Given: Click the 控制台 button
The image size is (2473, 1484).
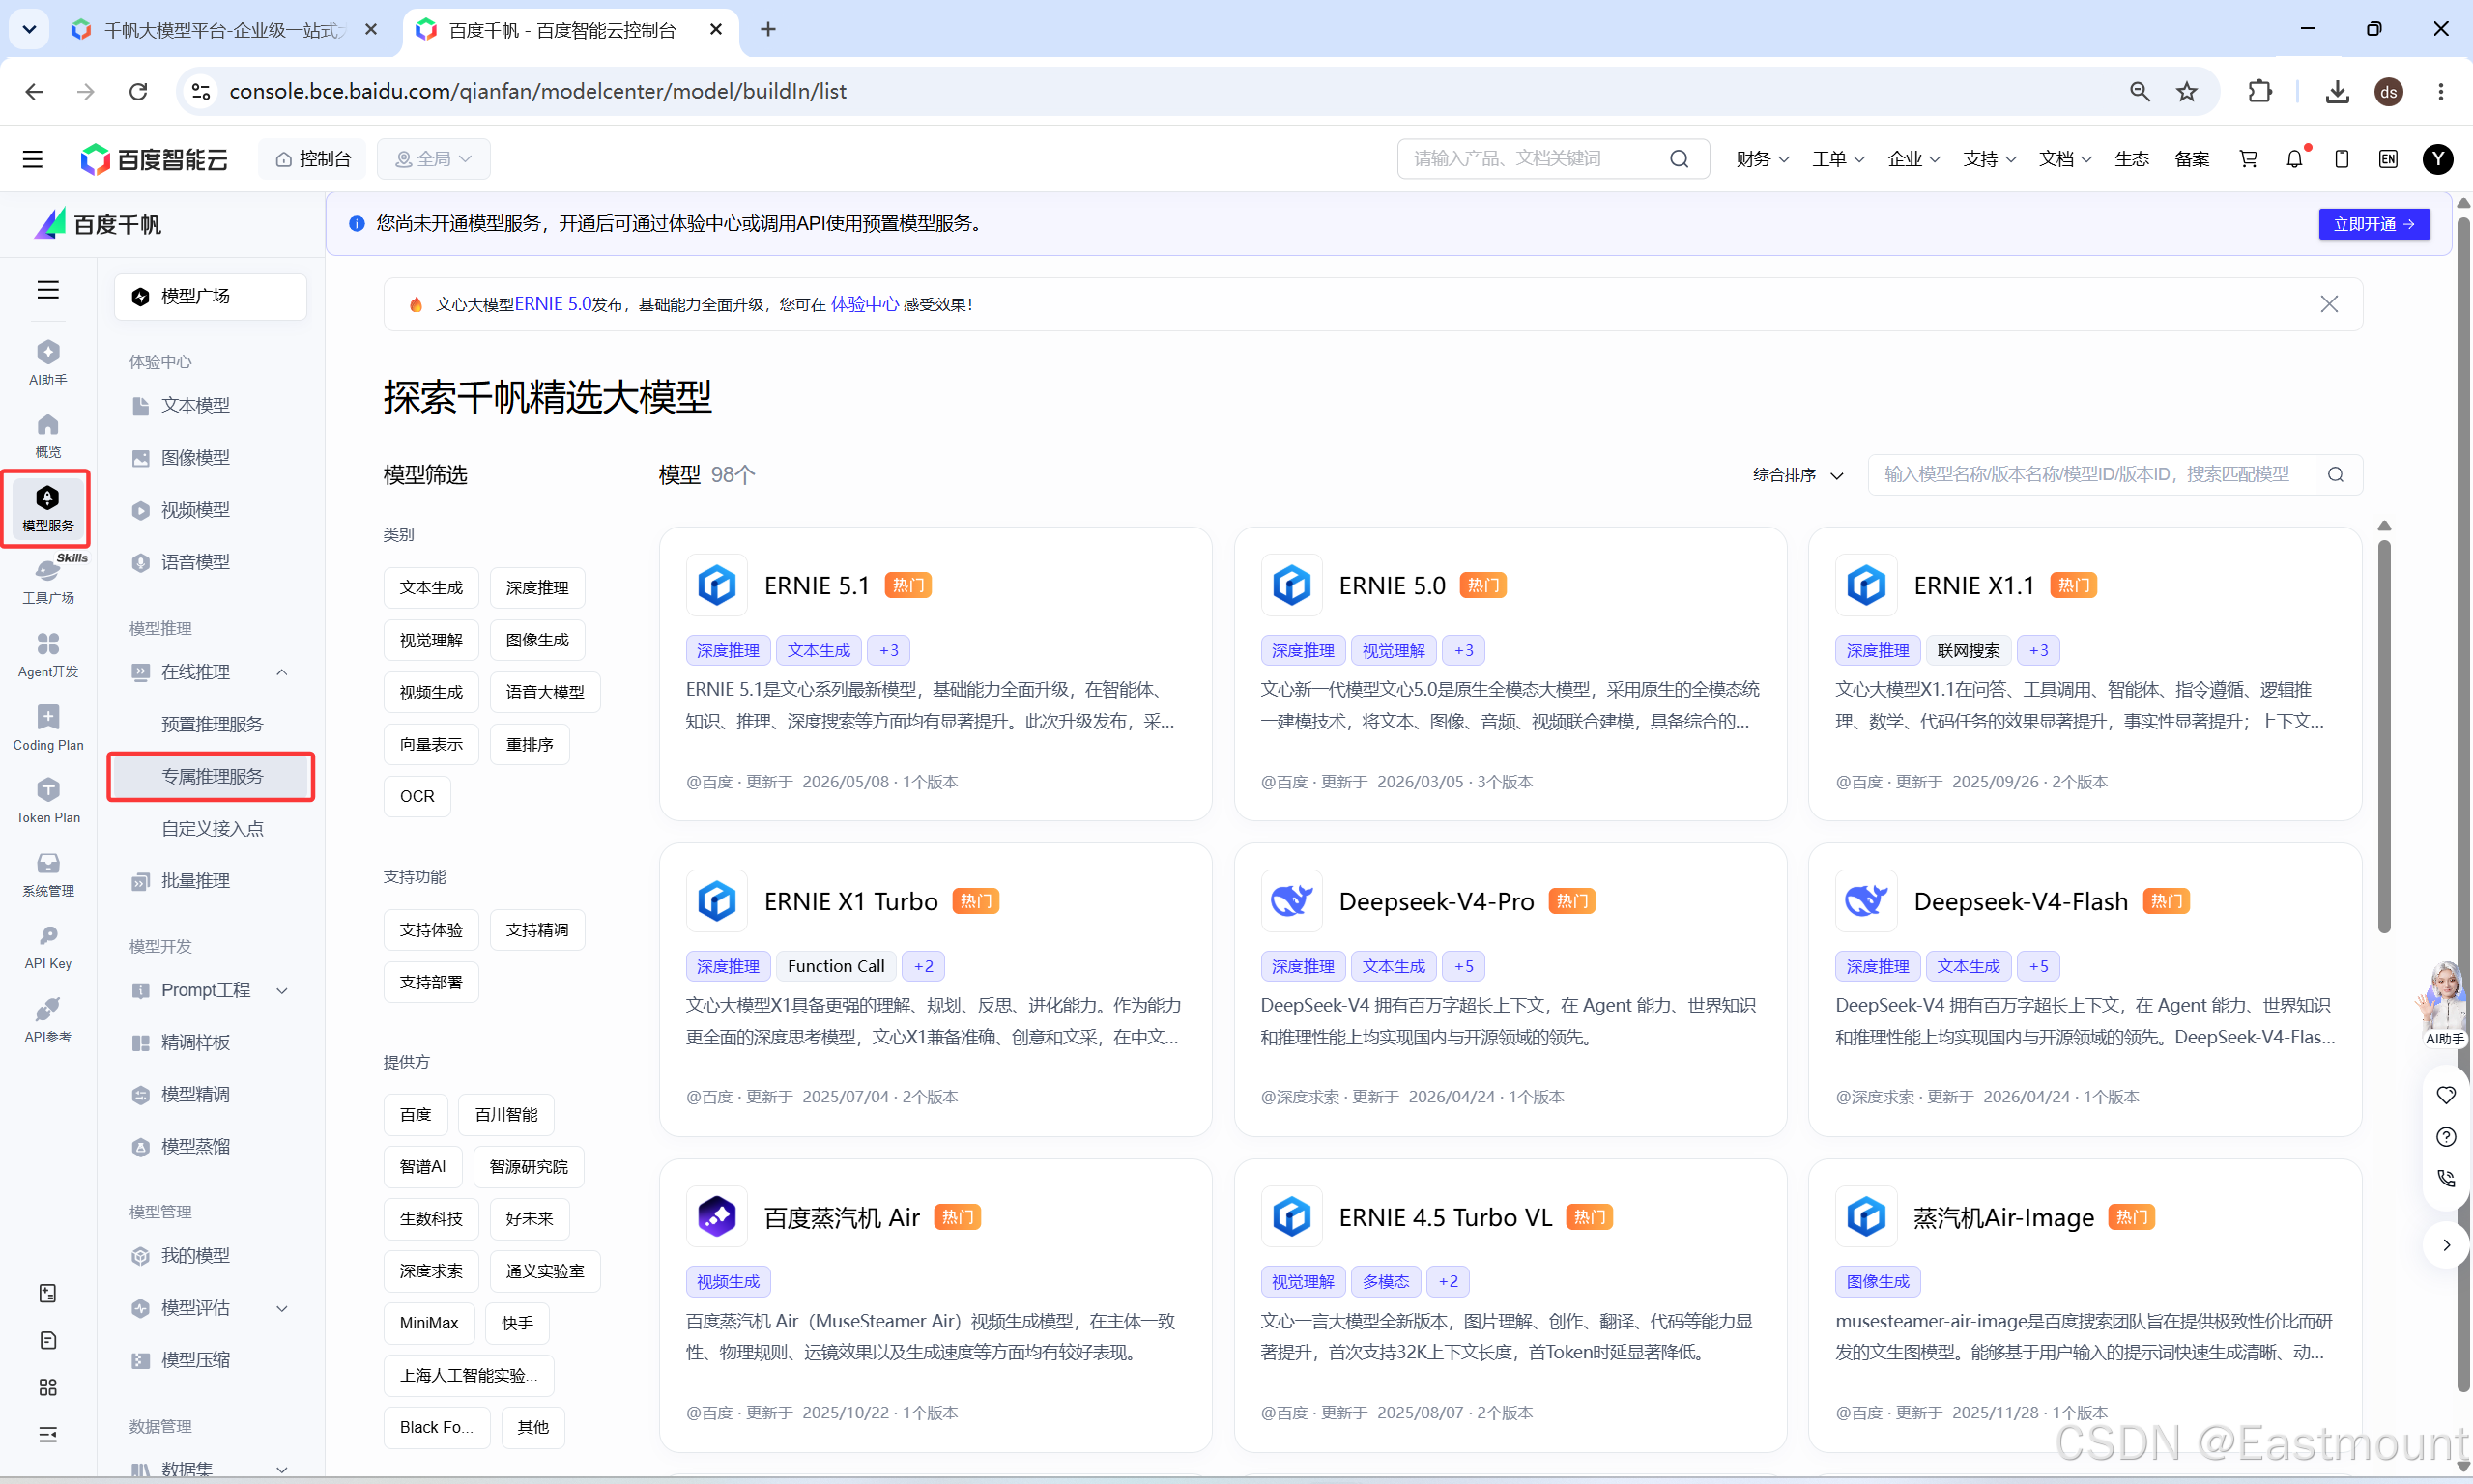Looking at the screenshot, I should [312, 159].
